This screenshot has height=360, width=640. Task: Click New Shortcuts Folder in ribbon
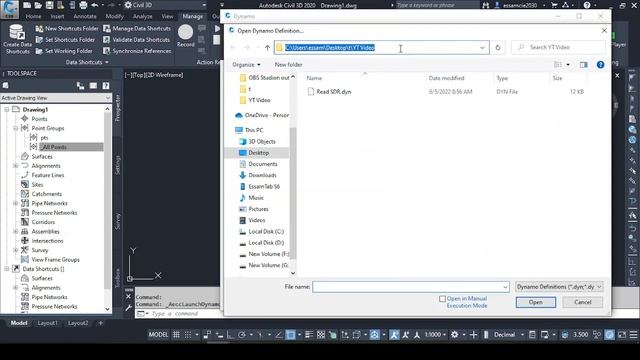(x=67, y=29)
